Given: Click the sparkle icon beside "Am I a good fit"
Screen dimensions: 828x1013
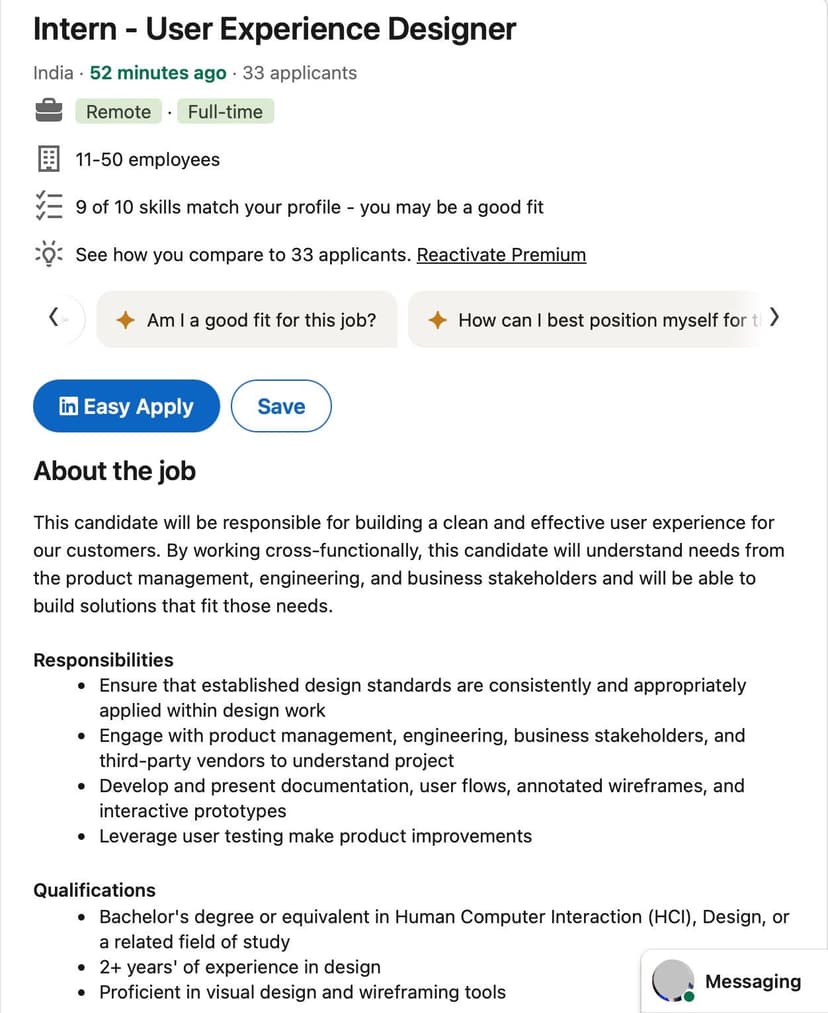Looking at the screenshot, I should (126, 320).
